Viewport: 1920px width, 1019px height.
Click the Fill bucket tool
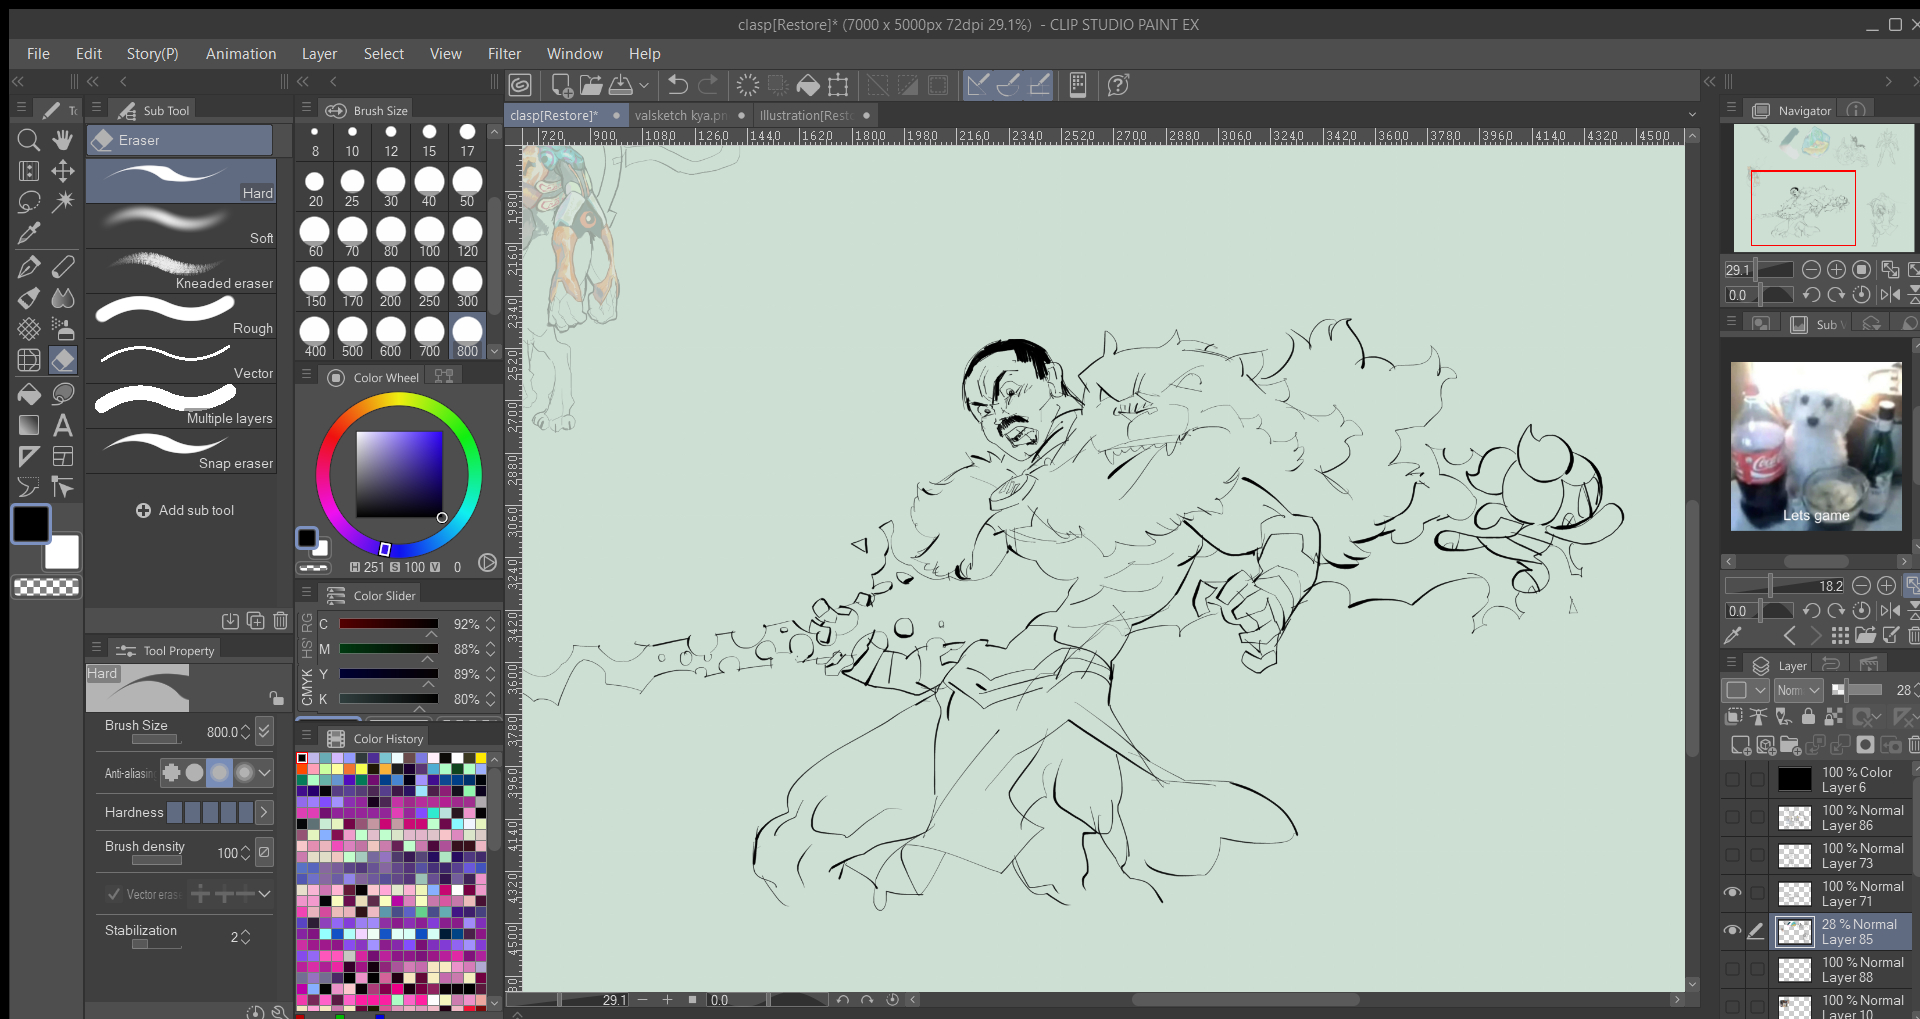[29, 393]
